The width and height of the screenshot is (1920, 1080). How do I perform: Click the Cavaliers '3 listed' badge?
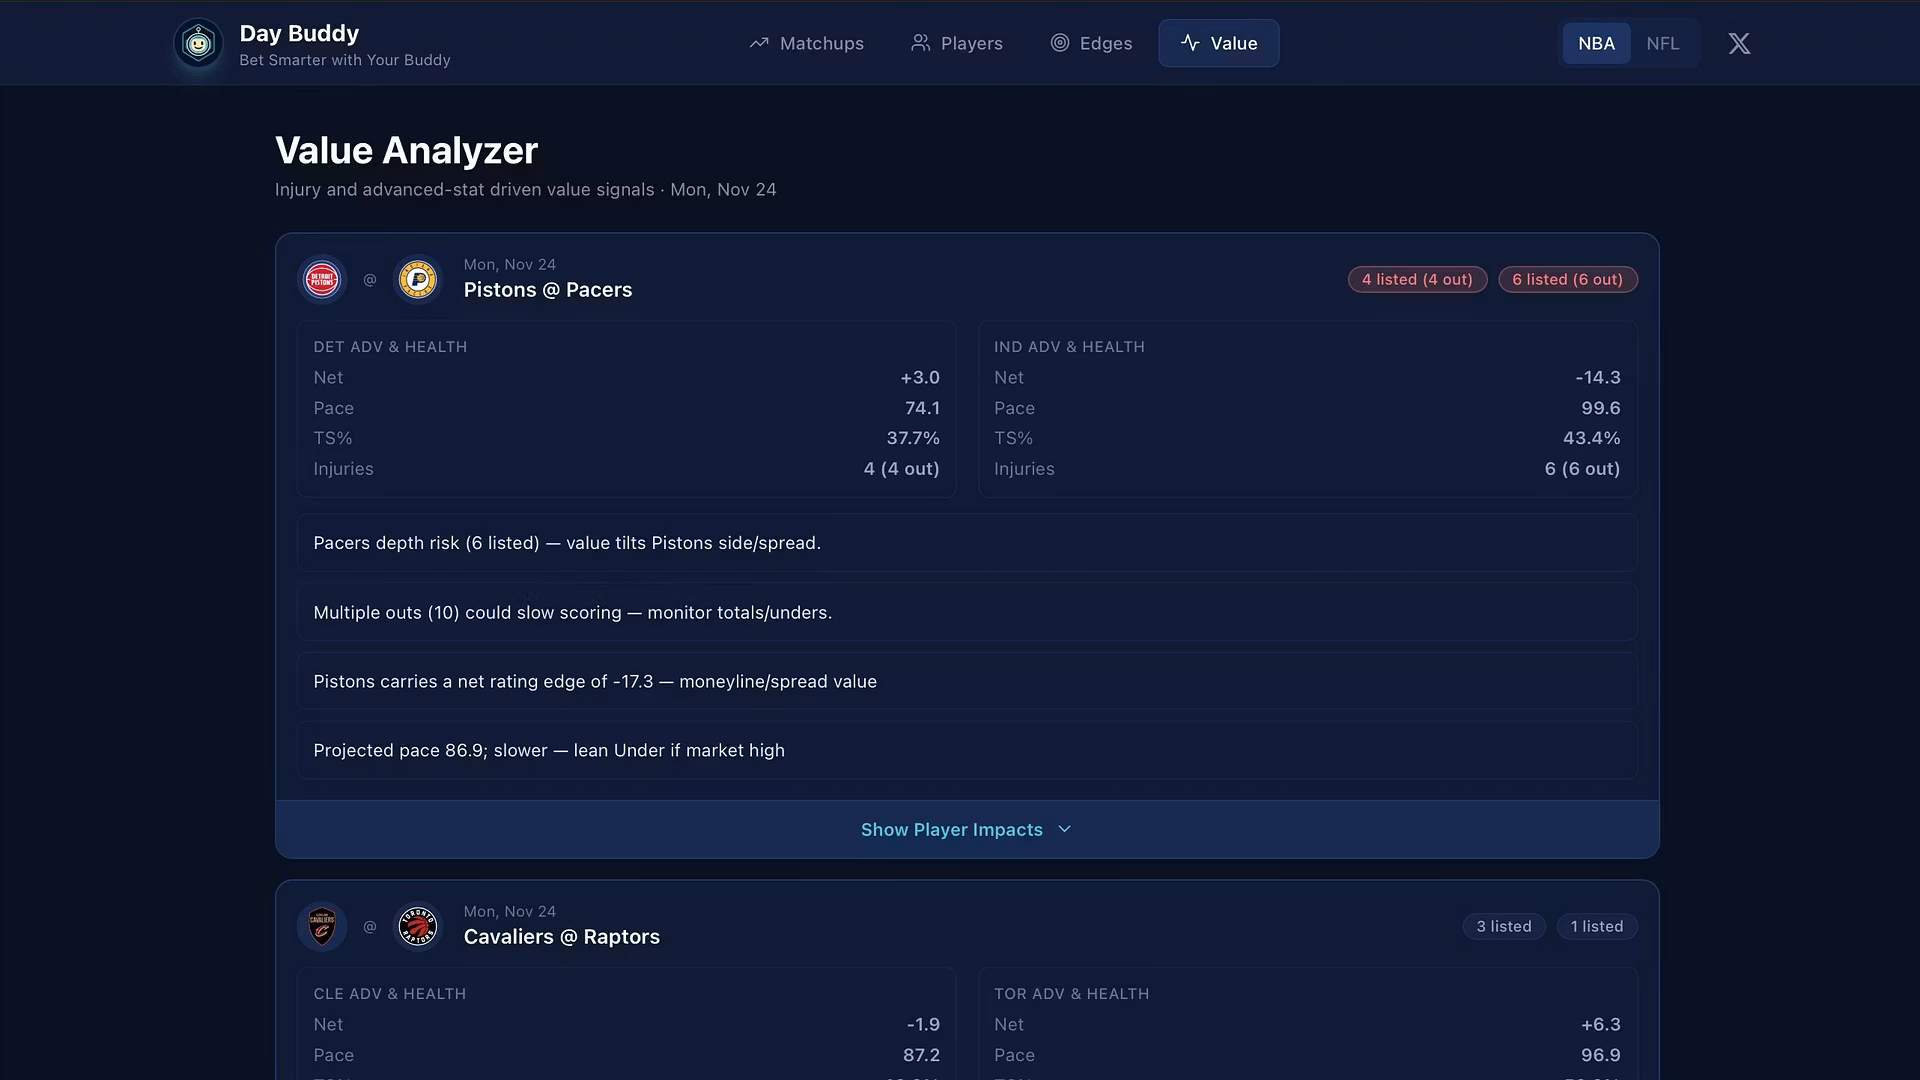coord(1503,927)
